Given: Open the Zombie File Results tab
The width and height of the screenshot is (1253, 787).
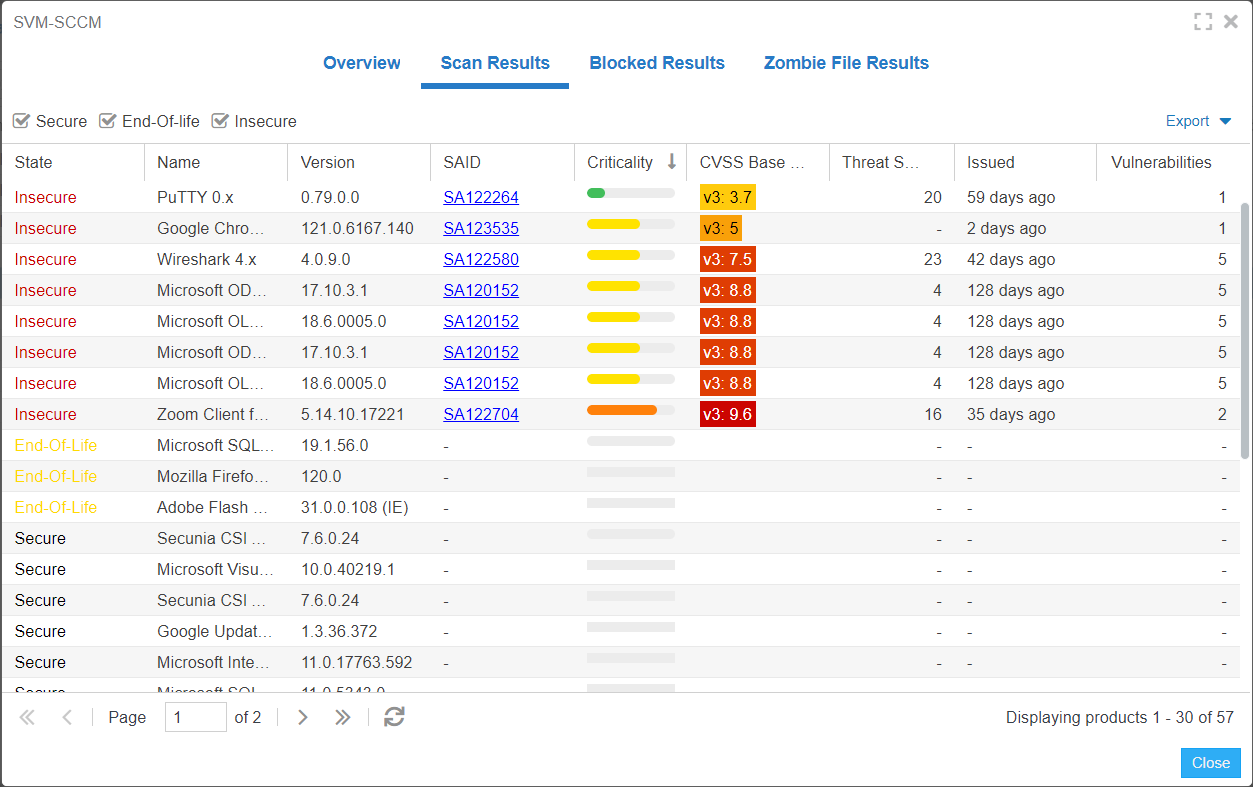Looking at the screenshot, I should click(x=846, y=63).
